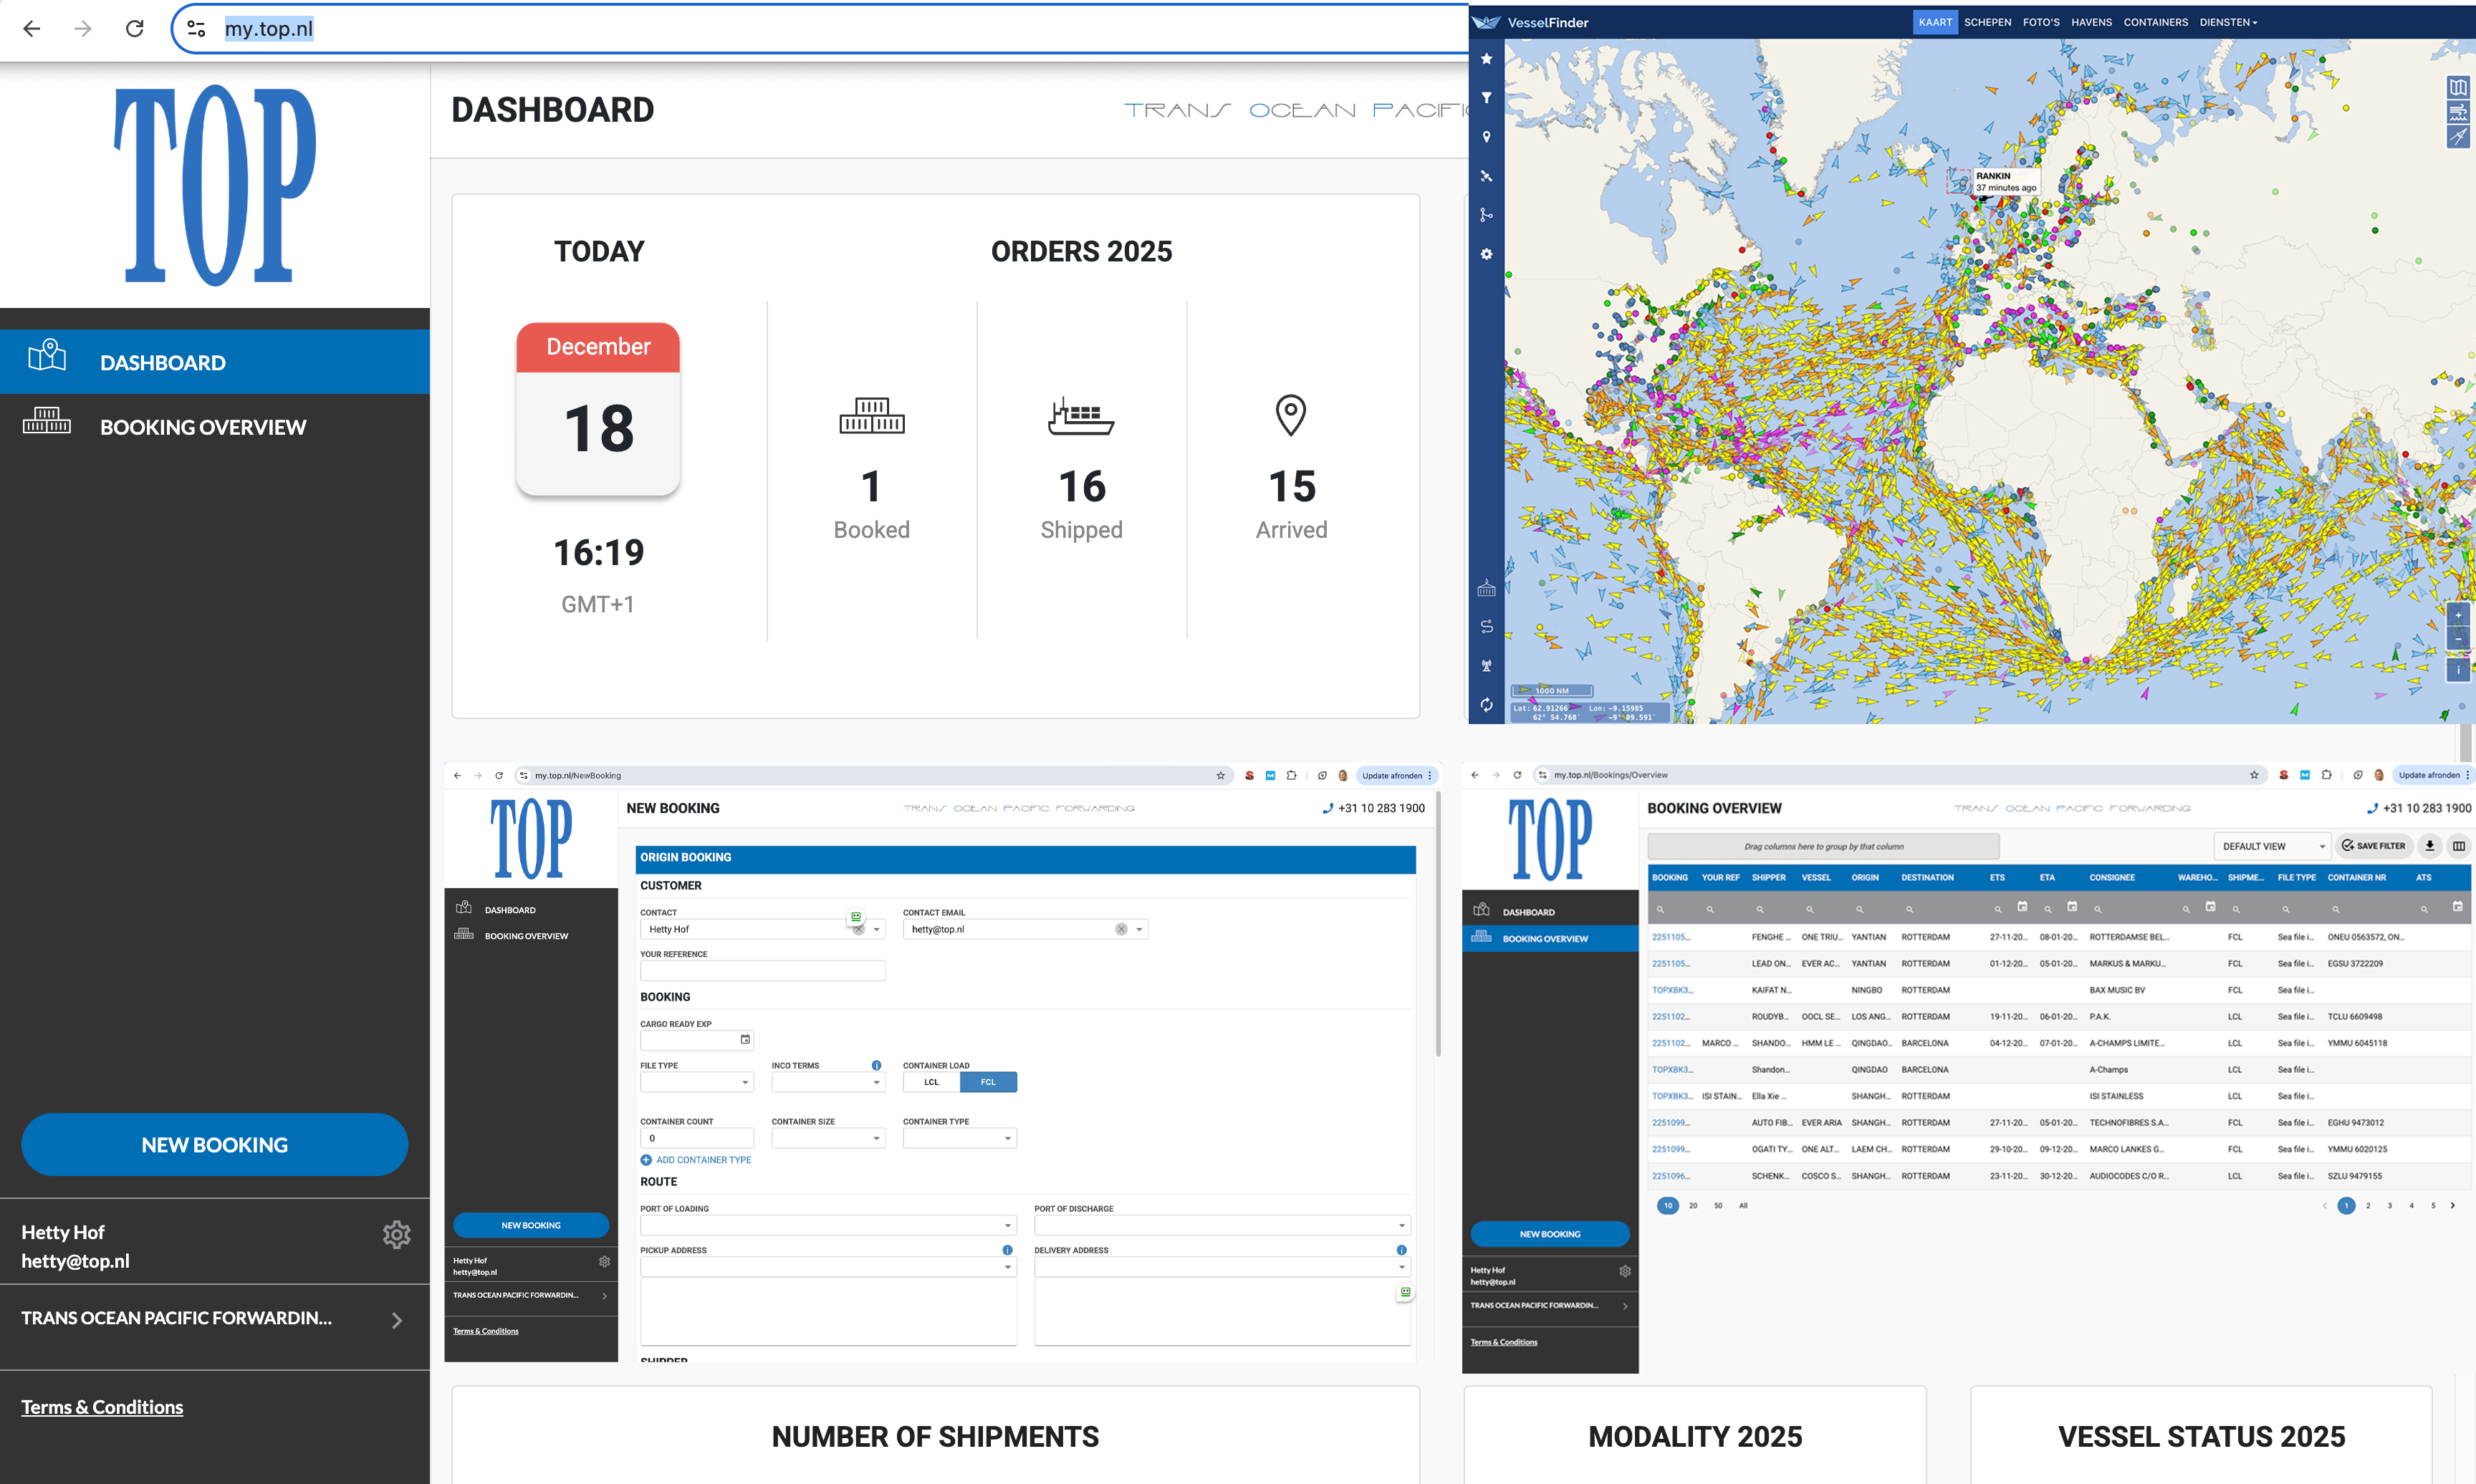Toggle FCL container load option

(988, 1082)
